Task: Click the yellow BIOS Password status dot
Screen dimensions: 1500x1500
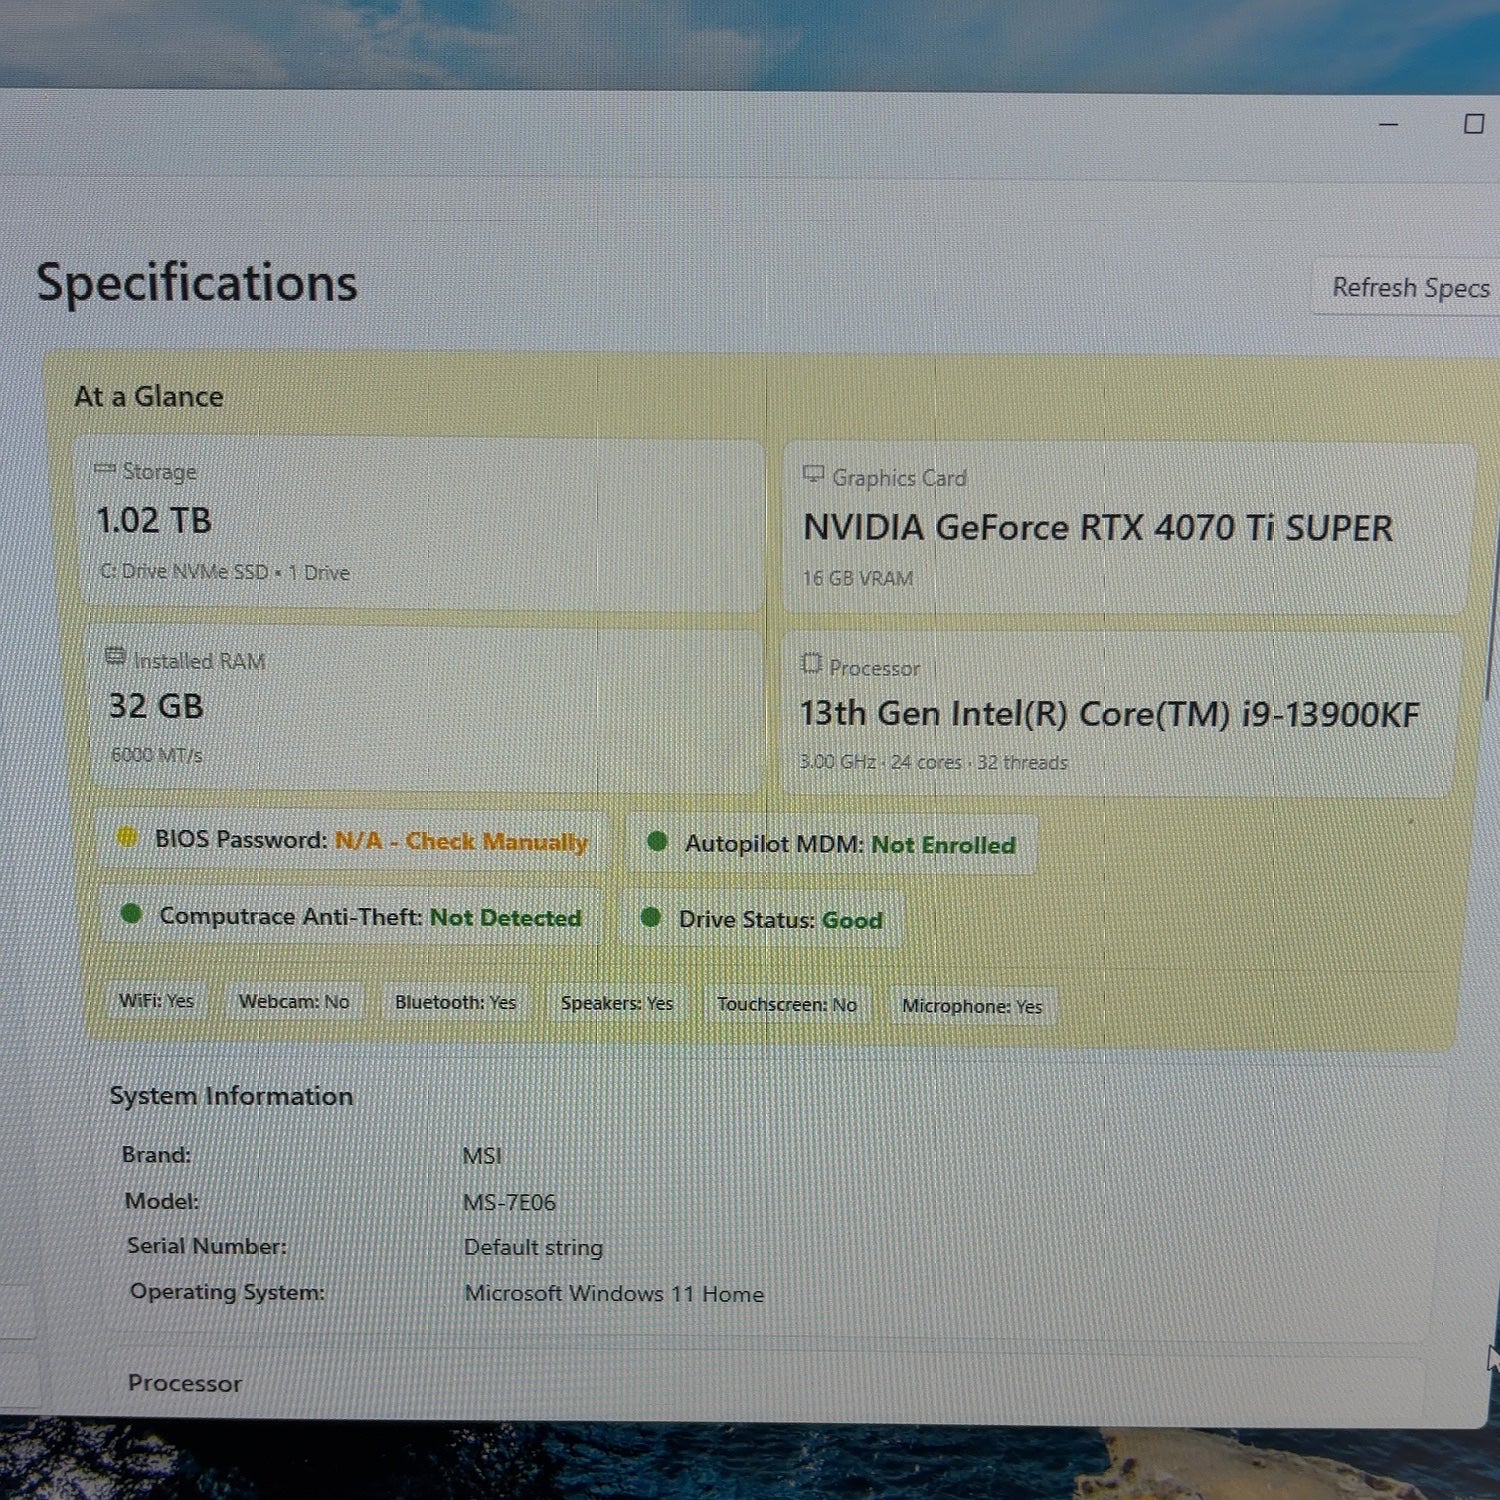Action: click(127, 837)
